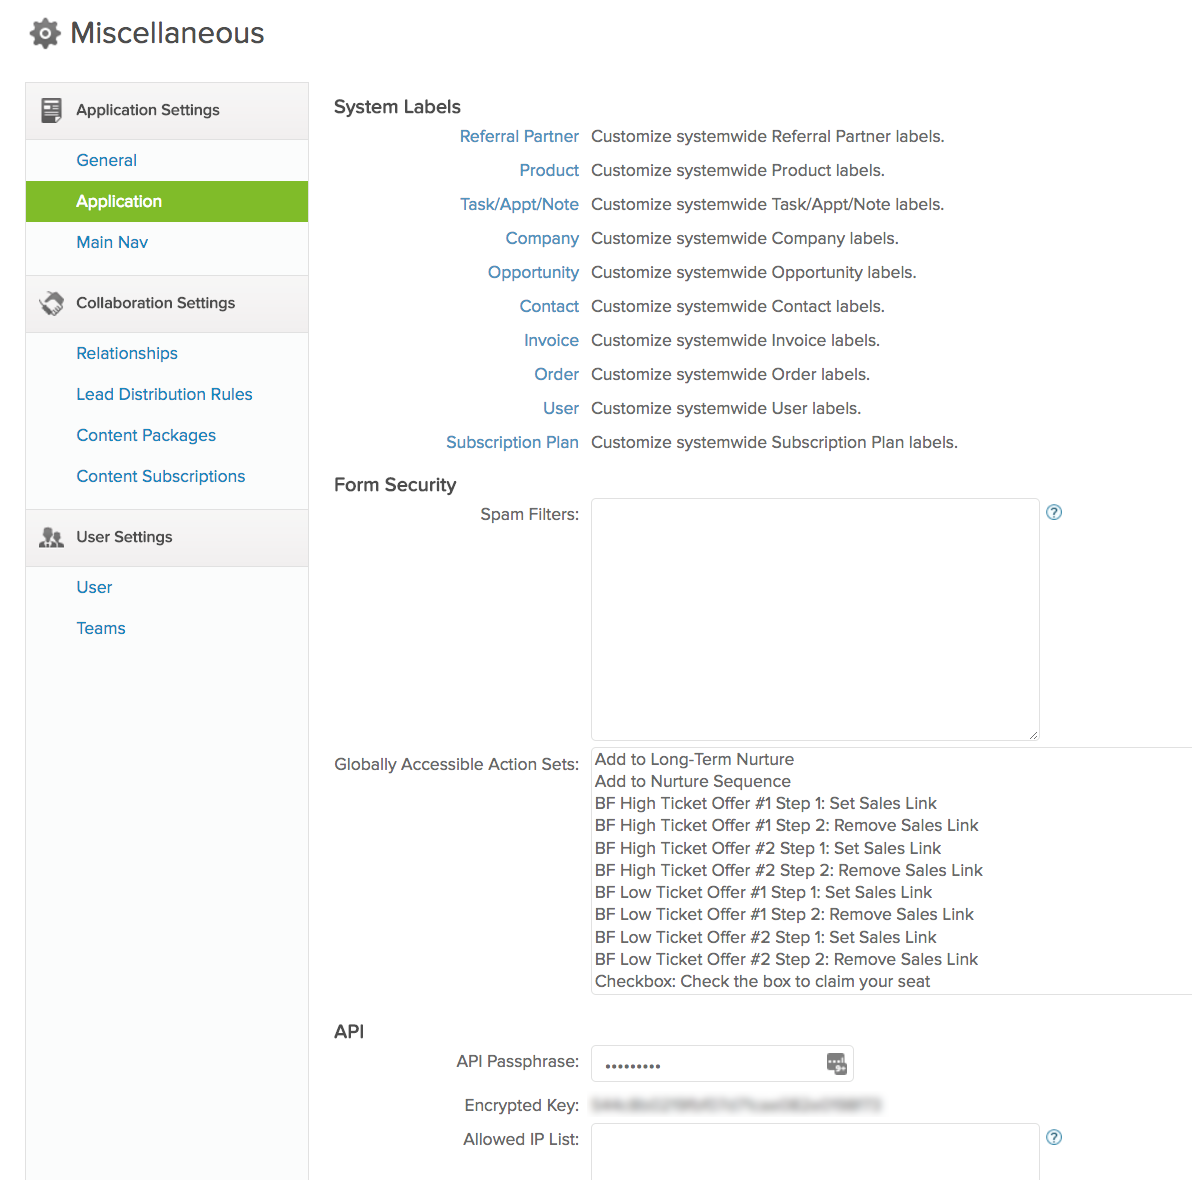Customize Referral Partner system labels
The height and width of the screenshot is (1180, 1192).
pyautogui.click(x=519, y=136)
